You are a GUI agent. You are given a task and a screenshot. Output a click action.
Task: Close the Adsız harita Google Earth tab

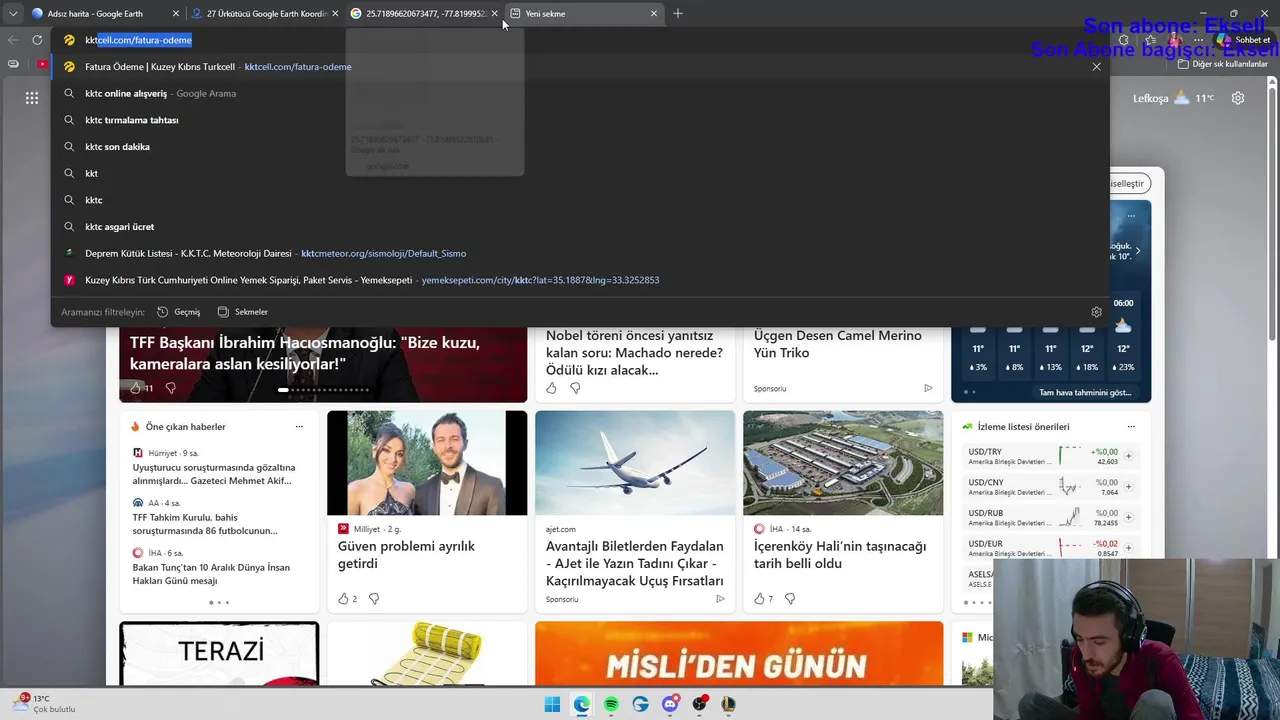pos(176,14)
